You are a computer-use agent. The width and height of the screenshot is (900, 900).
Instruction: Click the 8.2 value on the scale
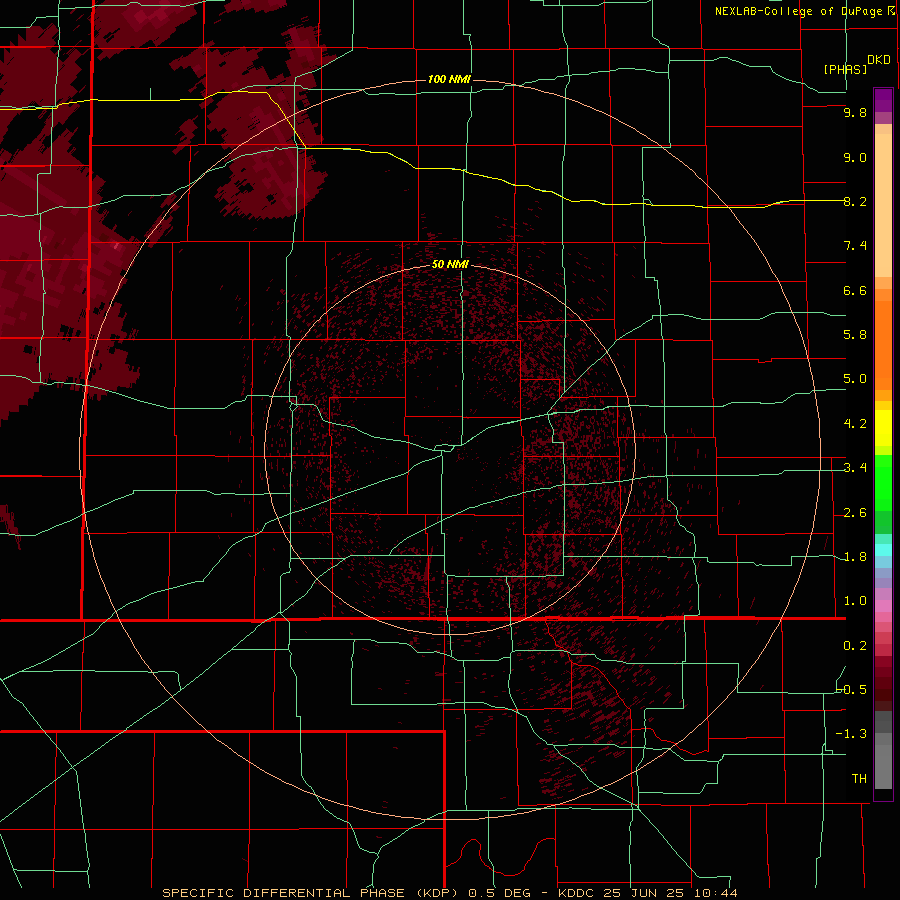(855, 202)
